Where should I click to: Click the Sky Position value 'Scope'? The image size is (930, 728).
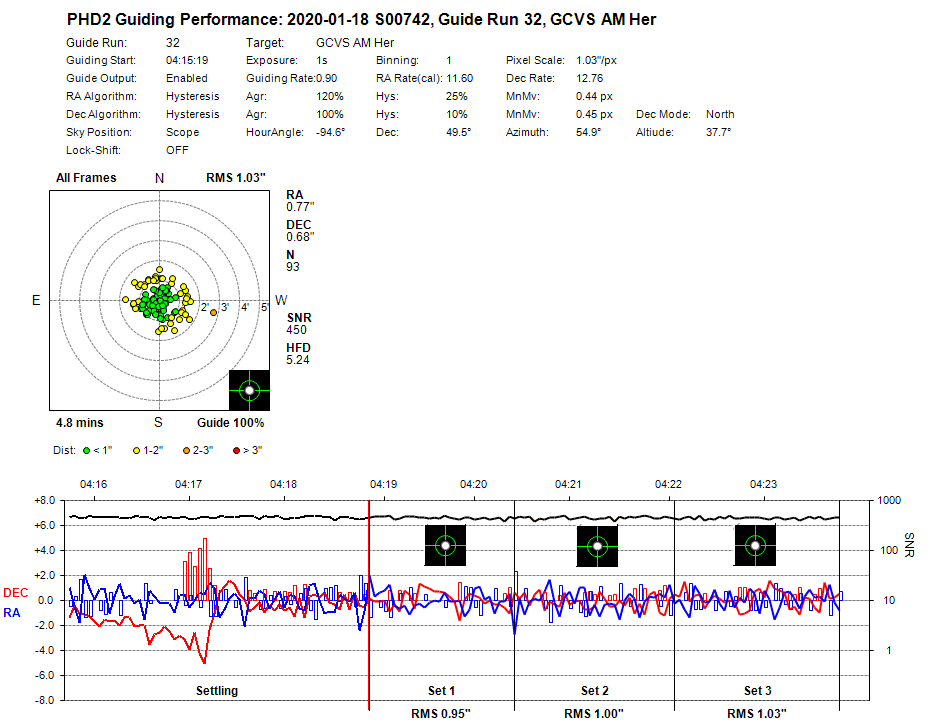pyautogui.click(x=182, y=132)
